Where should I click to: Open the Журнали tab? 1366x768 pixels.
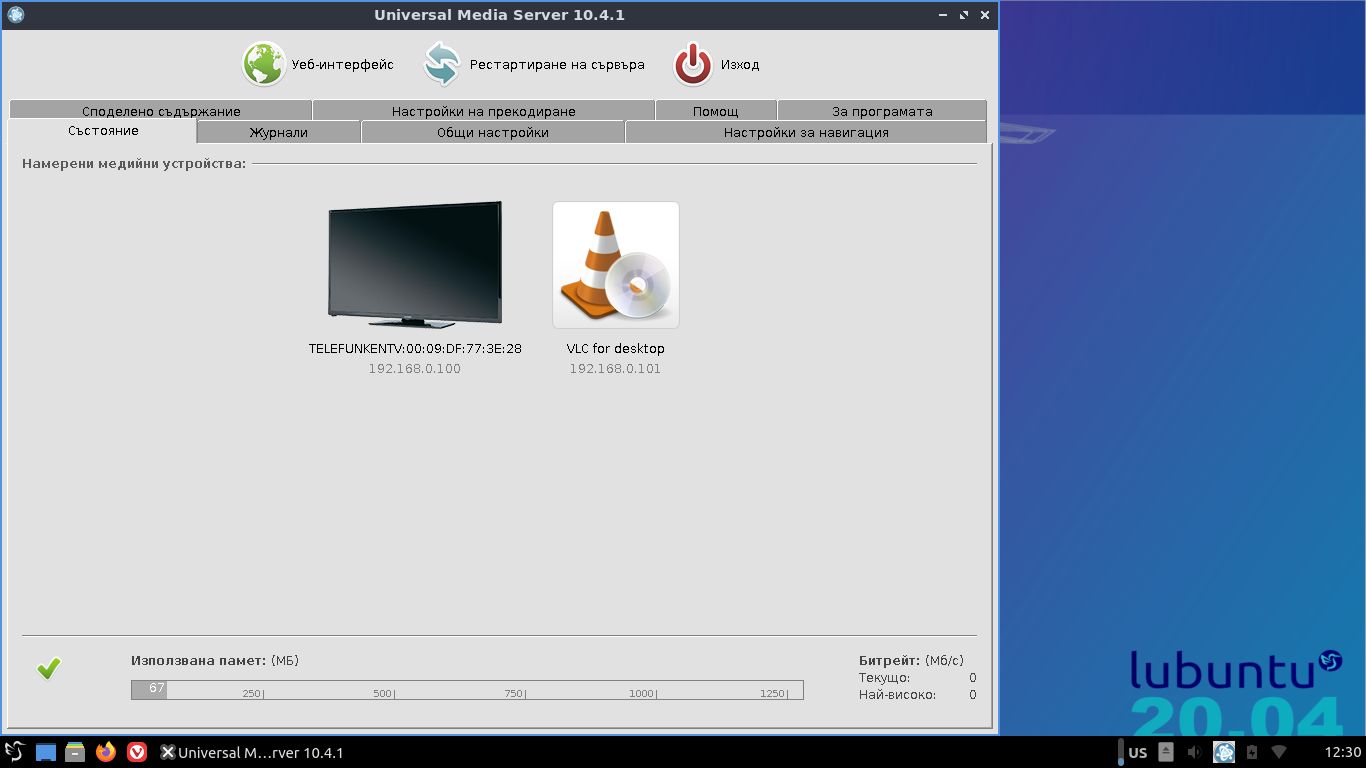click(279, 132)
